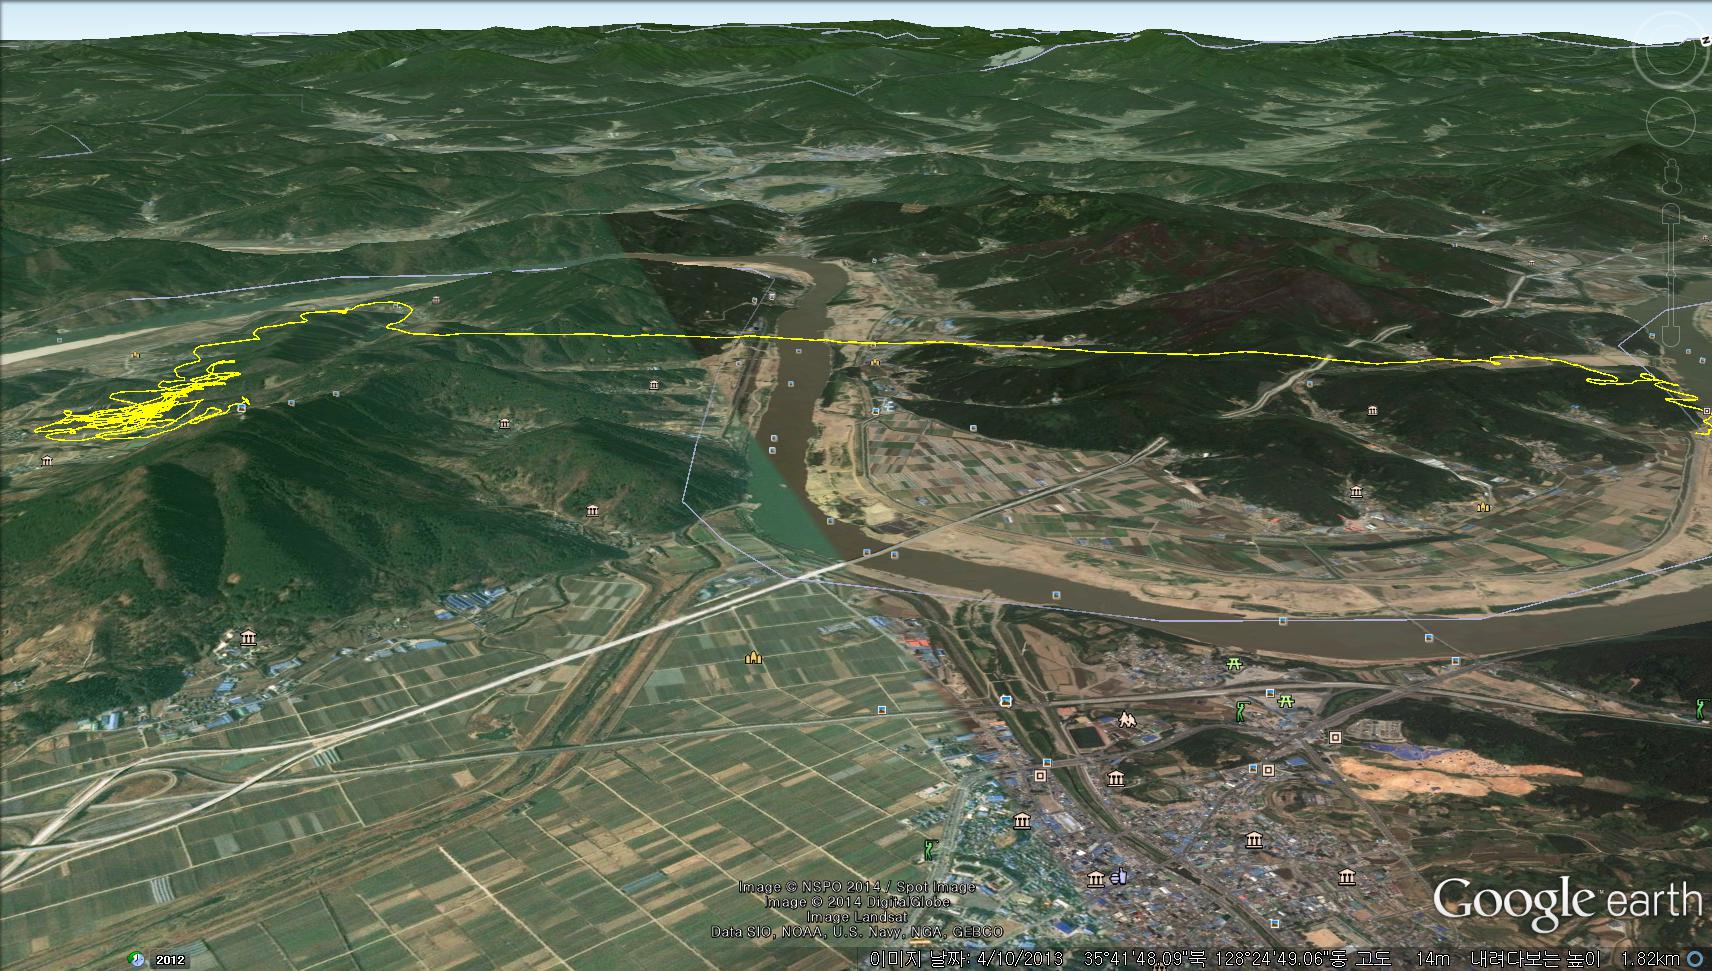Open the picnic table icon nearest the river bank
Image resolution: width=1712 pixels, height=971 pixels.
(1234, 662)
